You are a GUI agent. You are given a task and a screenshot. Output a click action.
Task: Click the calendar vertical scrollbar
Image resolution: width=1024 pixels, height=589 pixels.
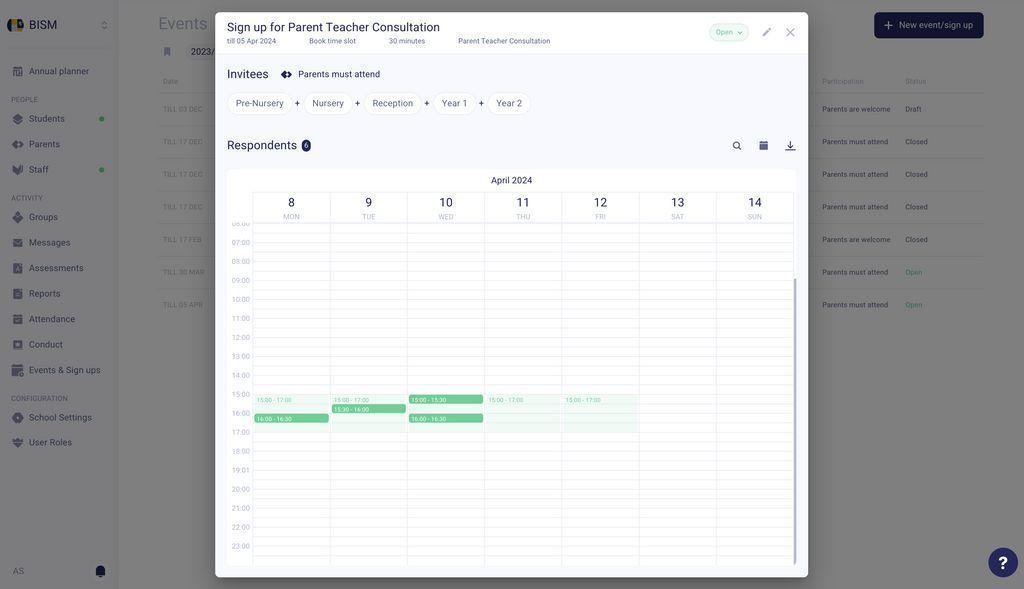click(x=795, y=421)
